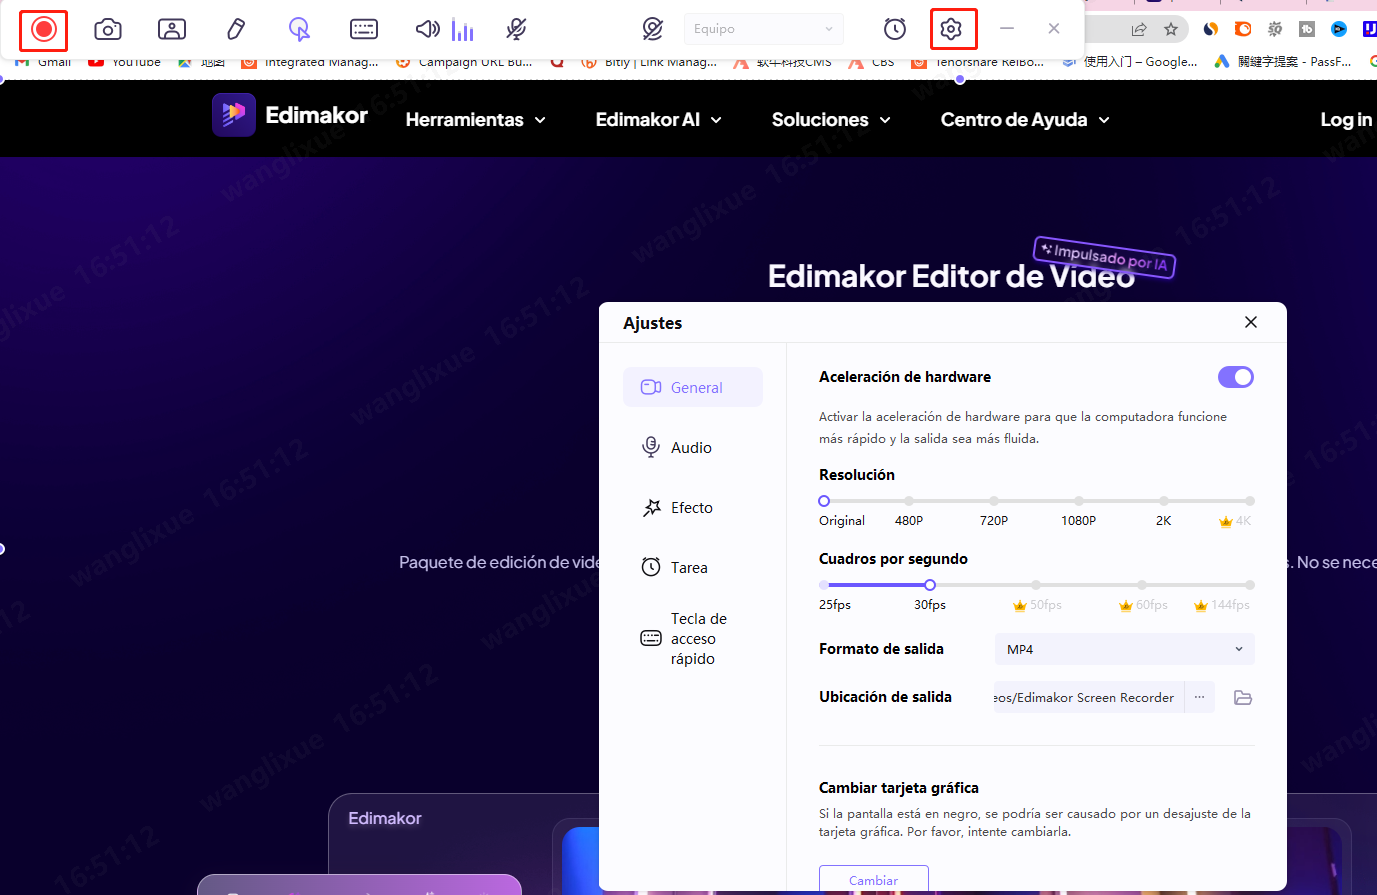Toggle the muted microphone icon

(516, 30)
